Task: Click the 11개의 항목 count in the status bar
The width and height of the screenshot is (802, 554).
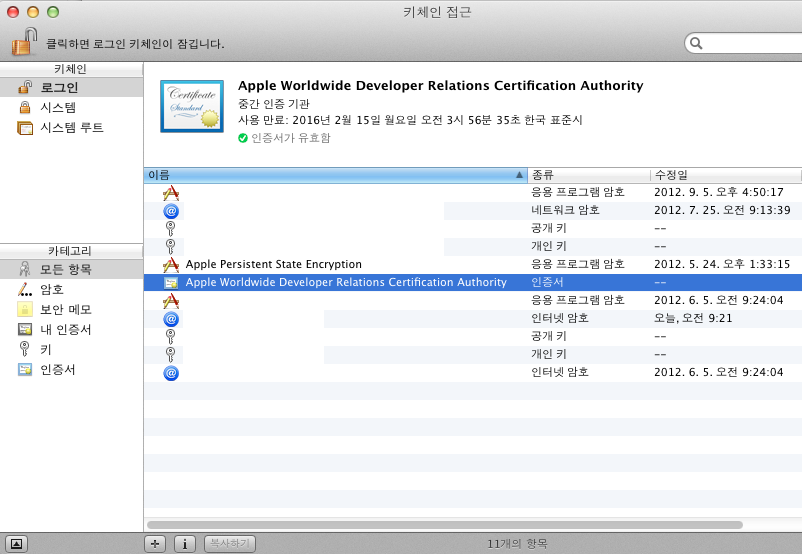Action: click(x=517, y=544)
